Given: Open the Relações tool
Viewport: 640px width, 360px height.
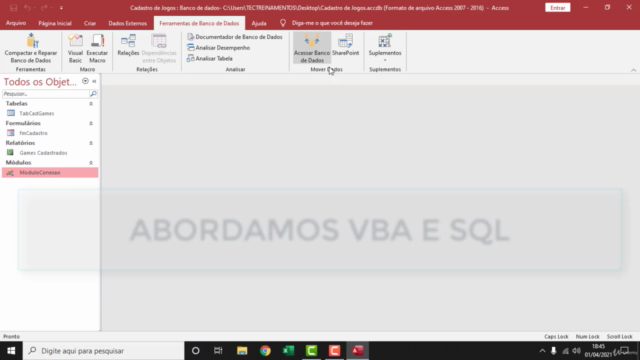Looking at the screenshot, I should 128,45.
